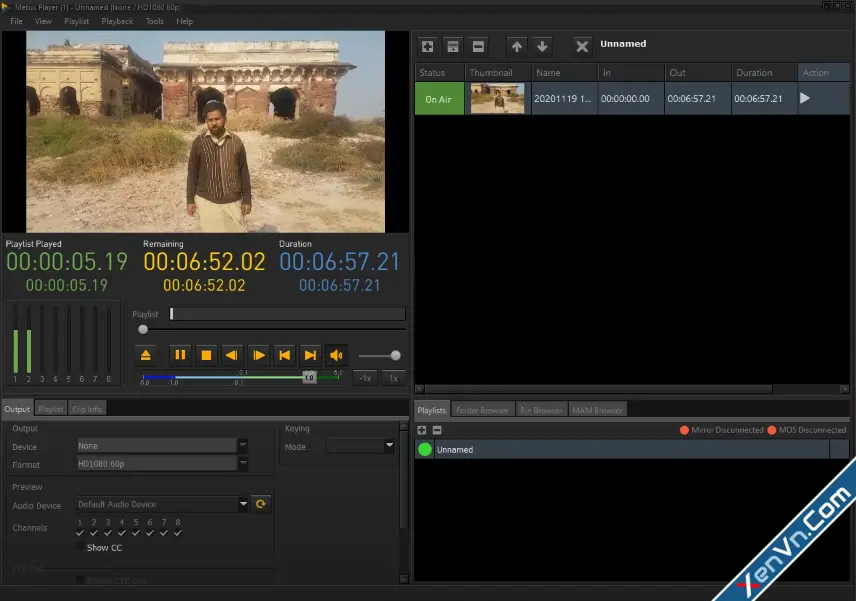This screenshot has width=856, height=601.
Task: Pause the playback
Action: (180, 355)
